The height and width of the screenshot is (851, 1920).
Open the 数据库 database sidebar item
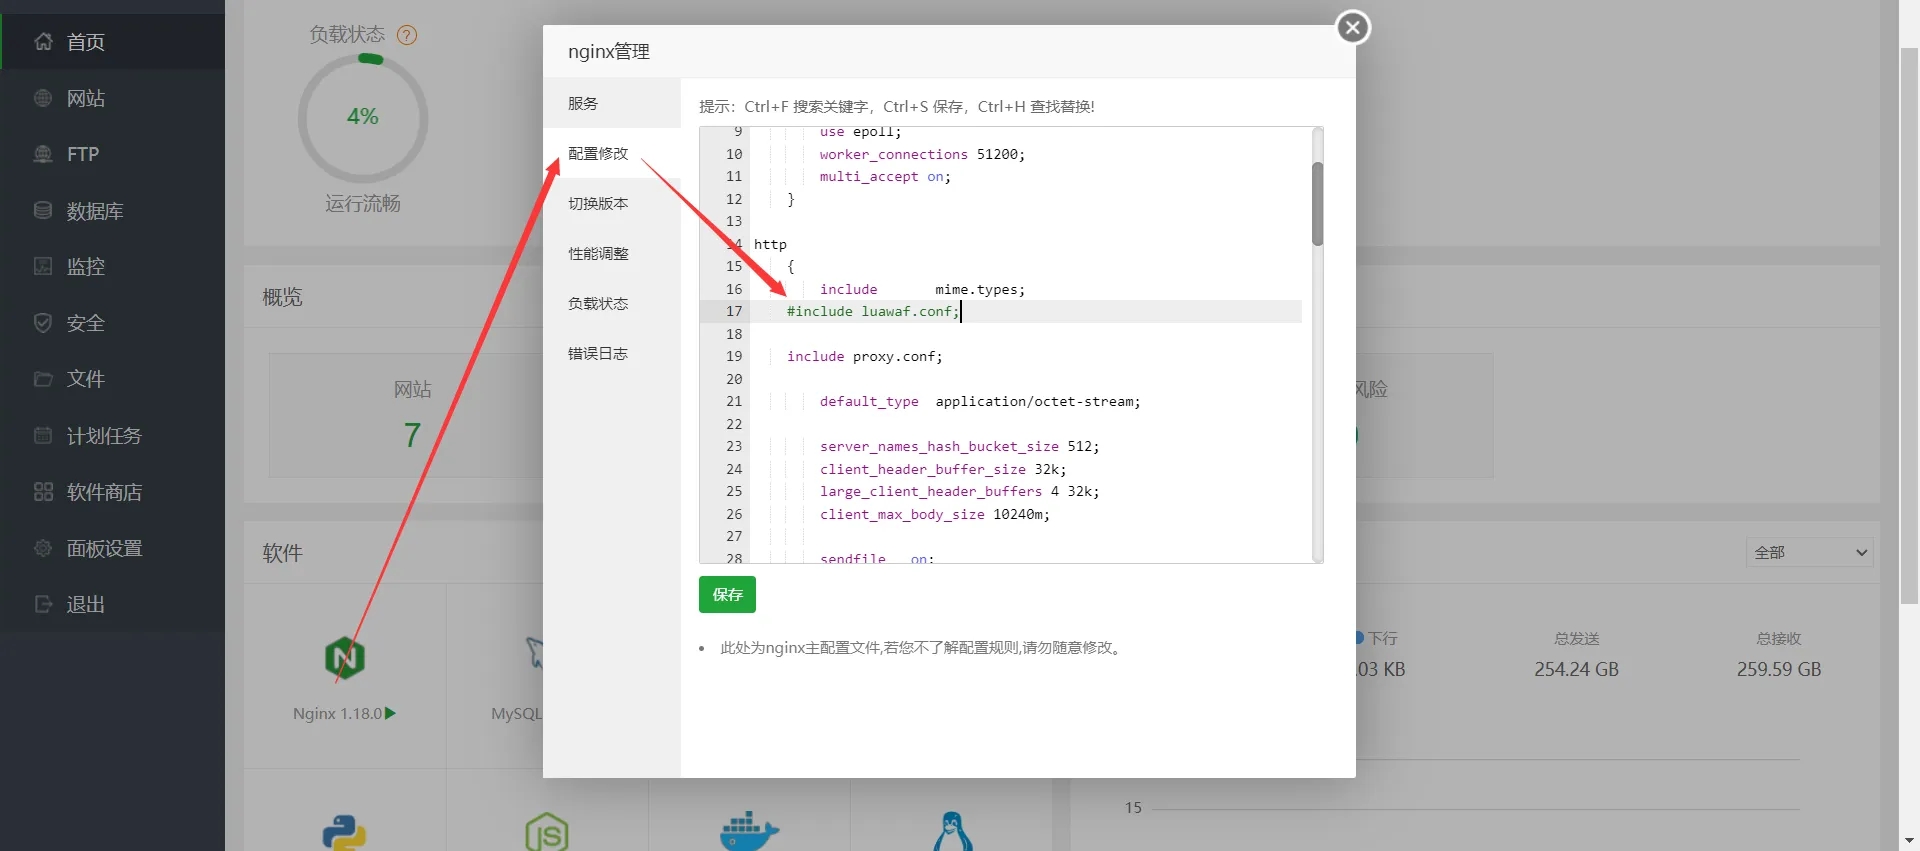[x=112, y=211]
